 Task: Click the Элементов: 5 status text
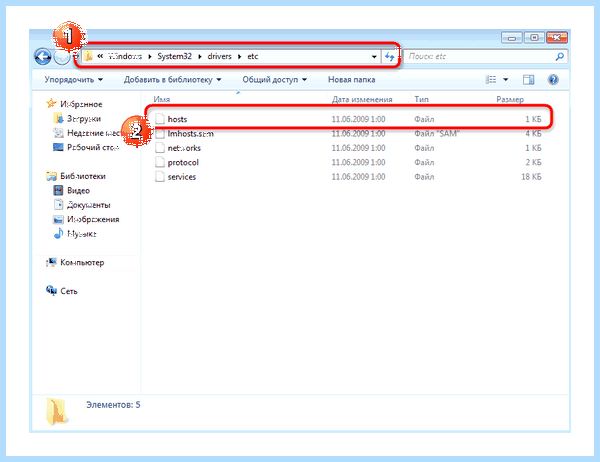[113, 405]
